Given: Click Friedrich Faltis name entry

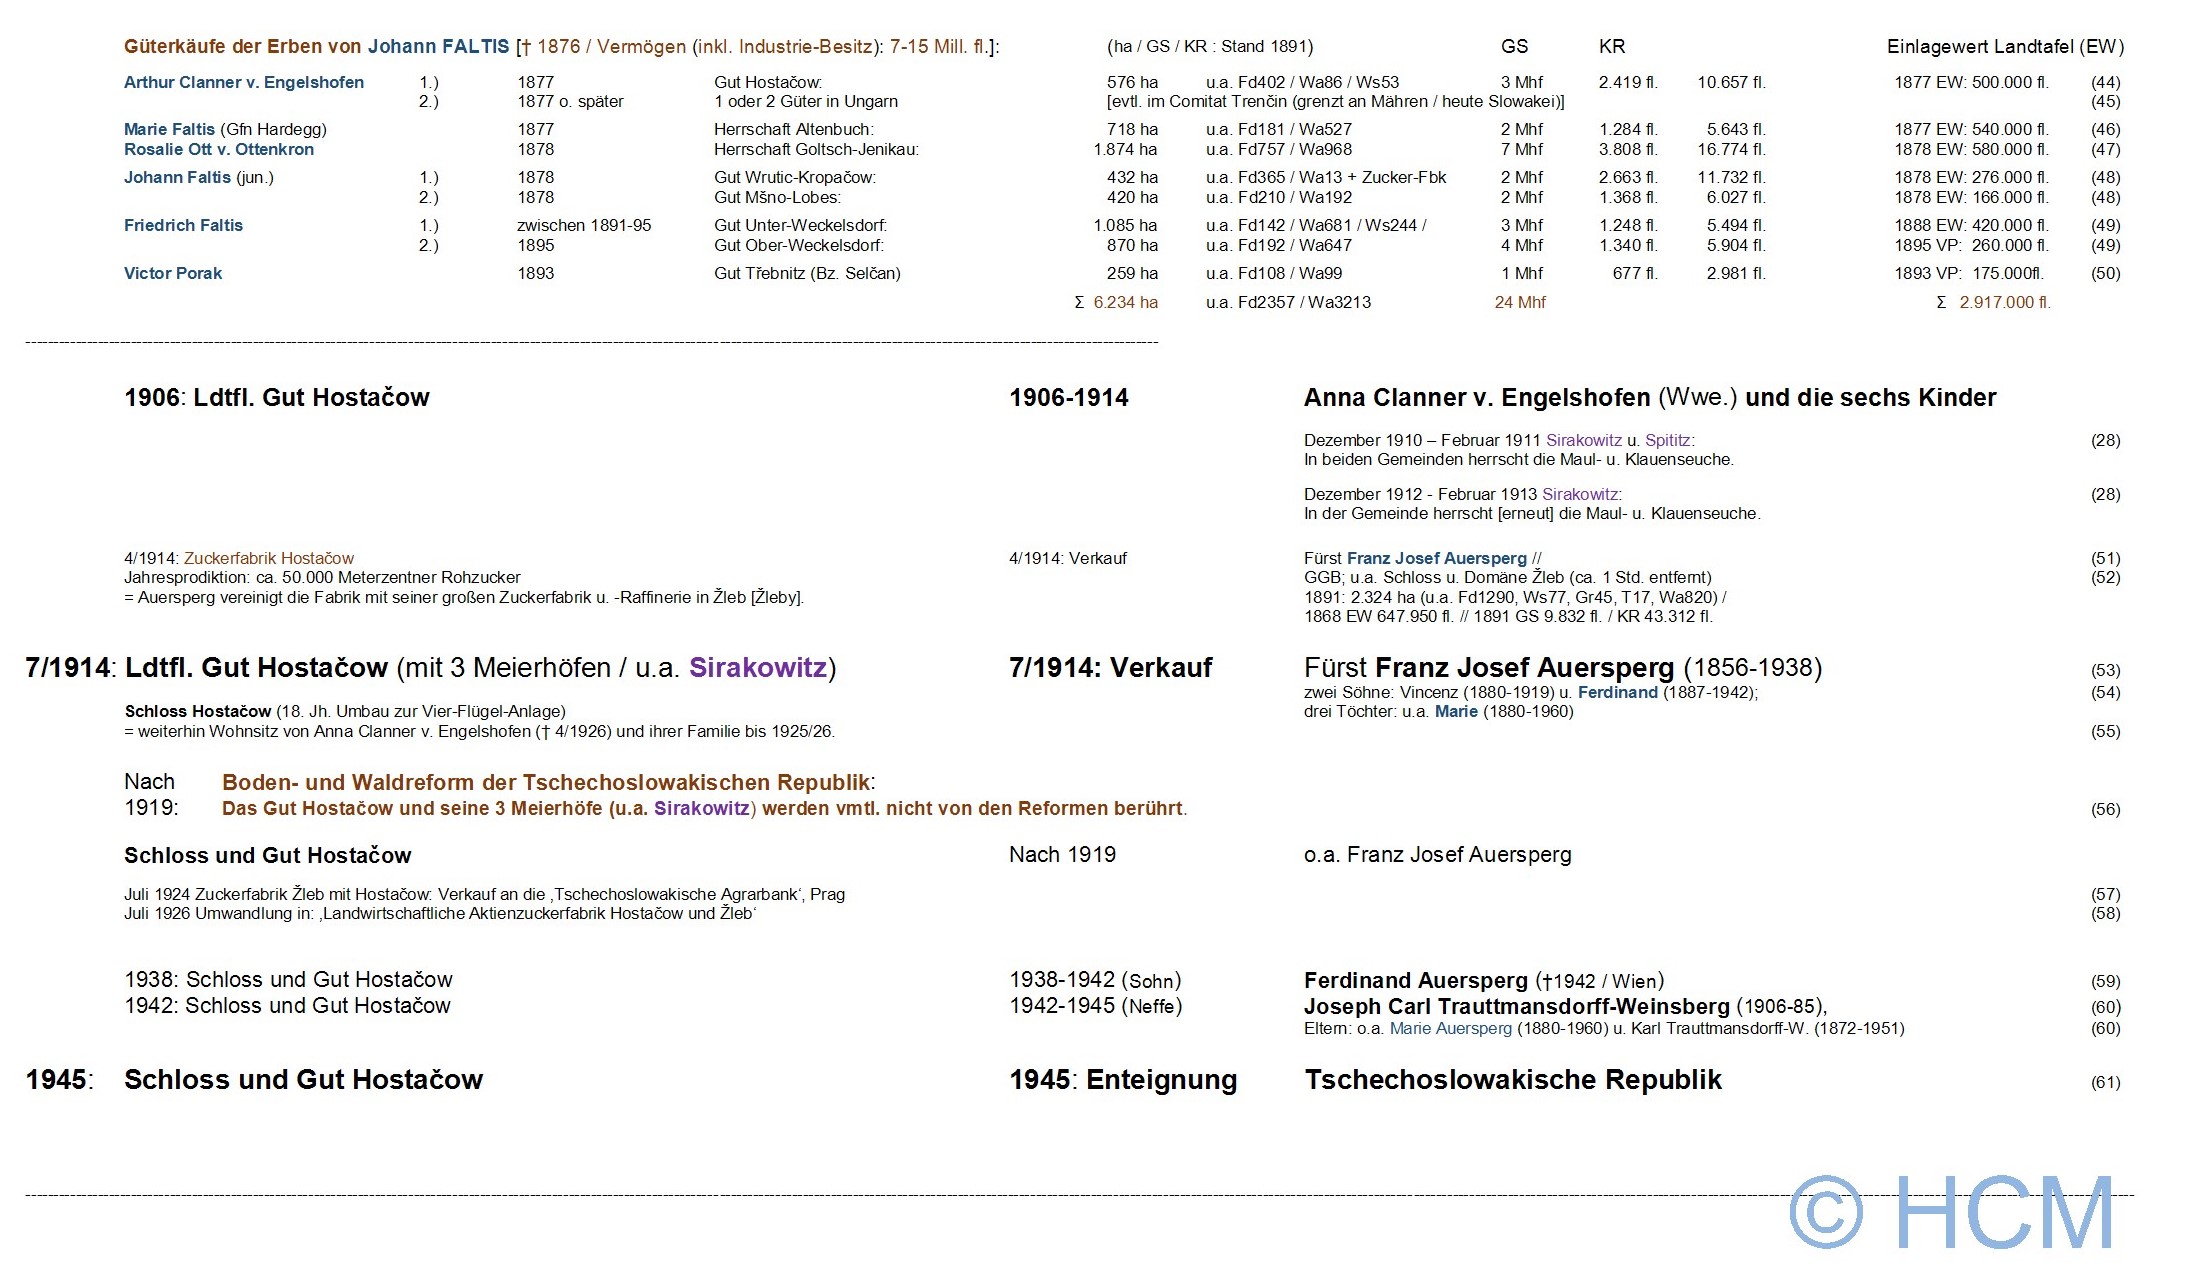Looking at the screenshot, I should 183,226.
